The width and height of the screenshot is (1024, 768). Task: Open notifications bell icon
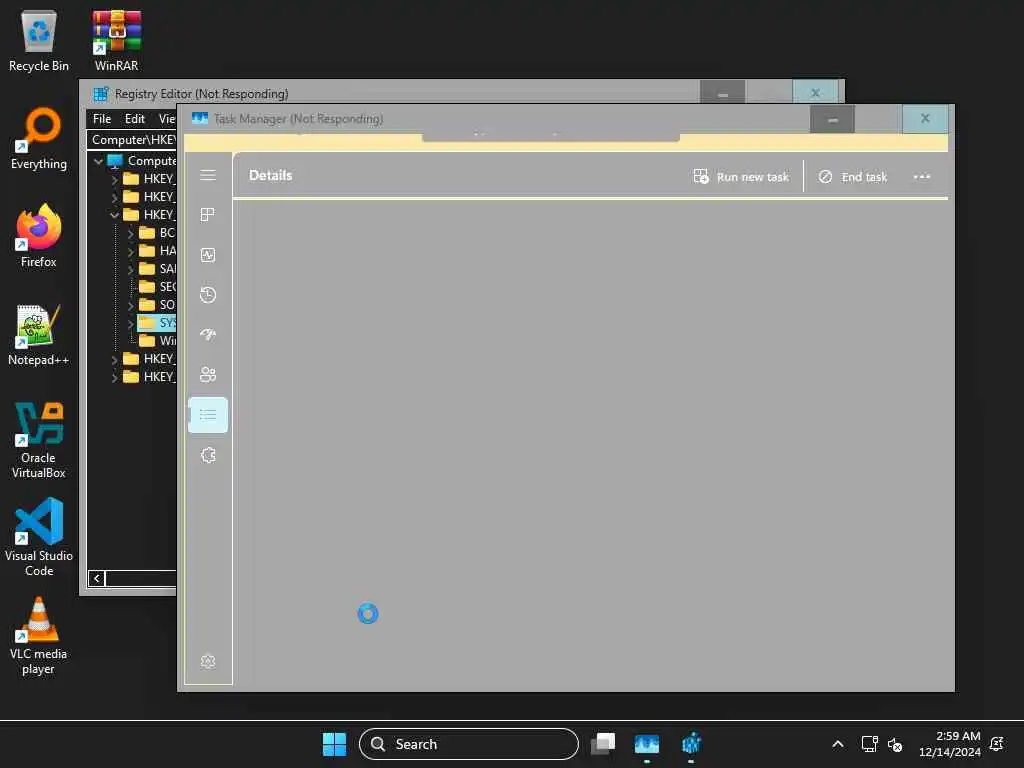[x=997, y=744]
